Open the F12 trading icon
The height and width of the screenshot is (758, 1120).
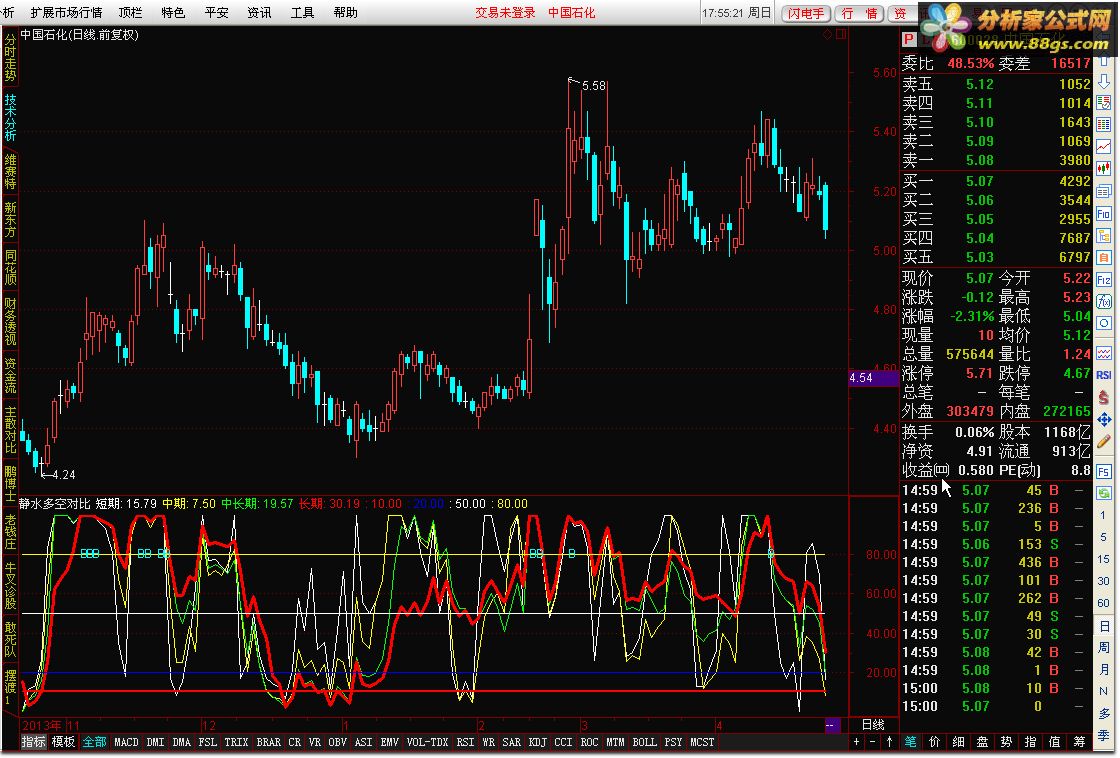tap(1104, 279)
